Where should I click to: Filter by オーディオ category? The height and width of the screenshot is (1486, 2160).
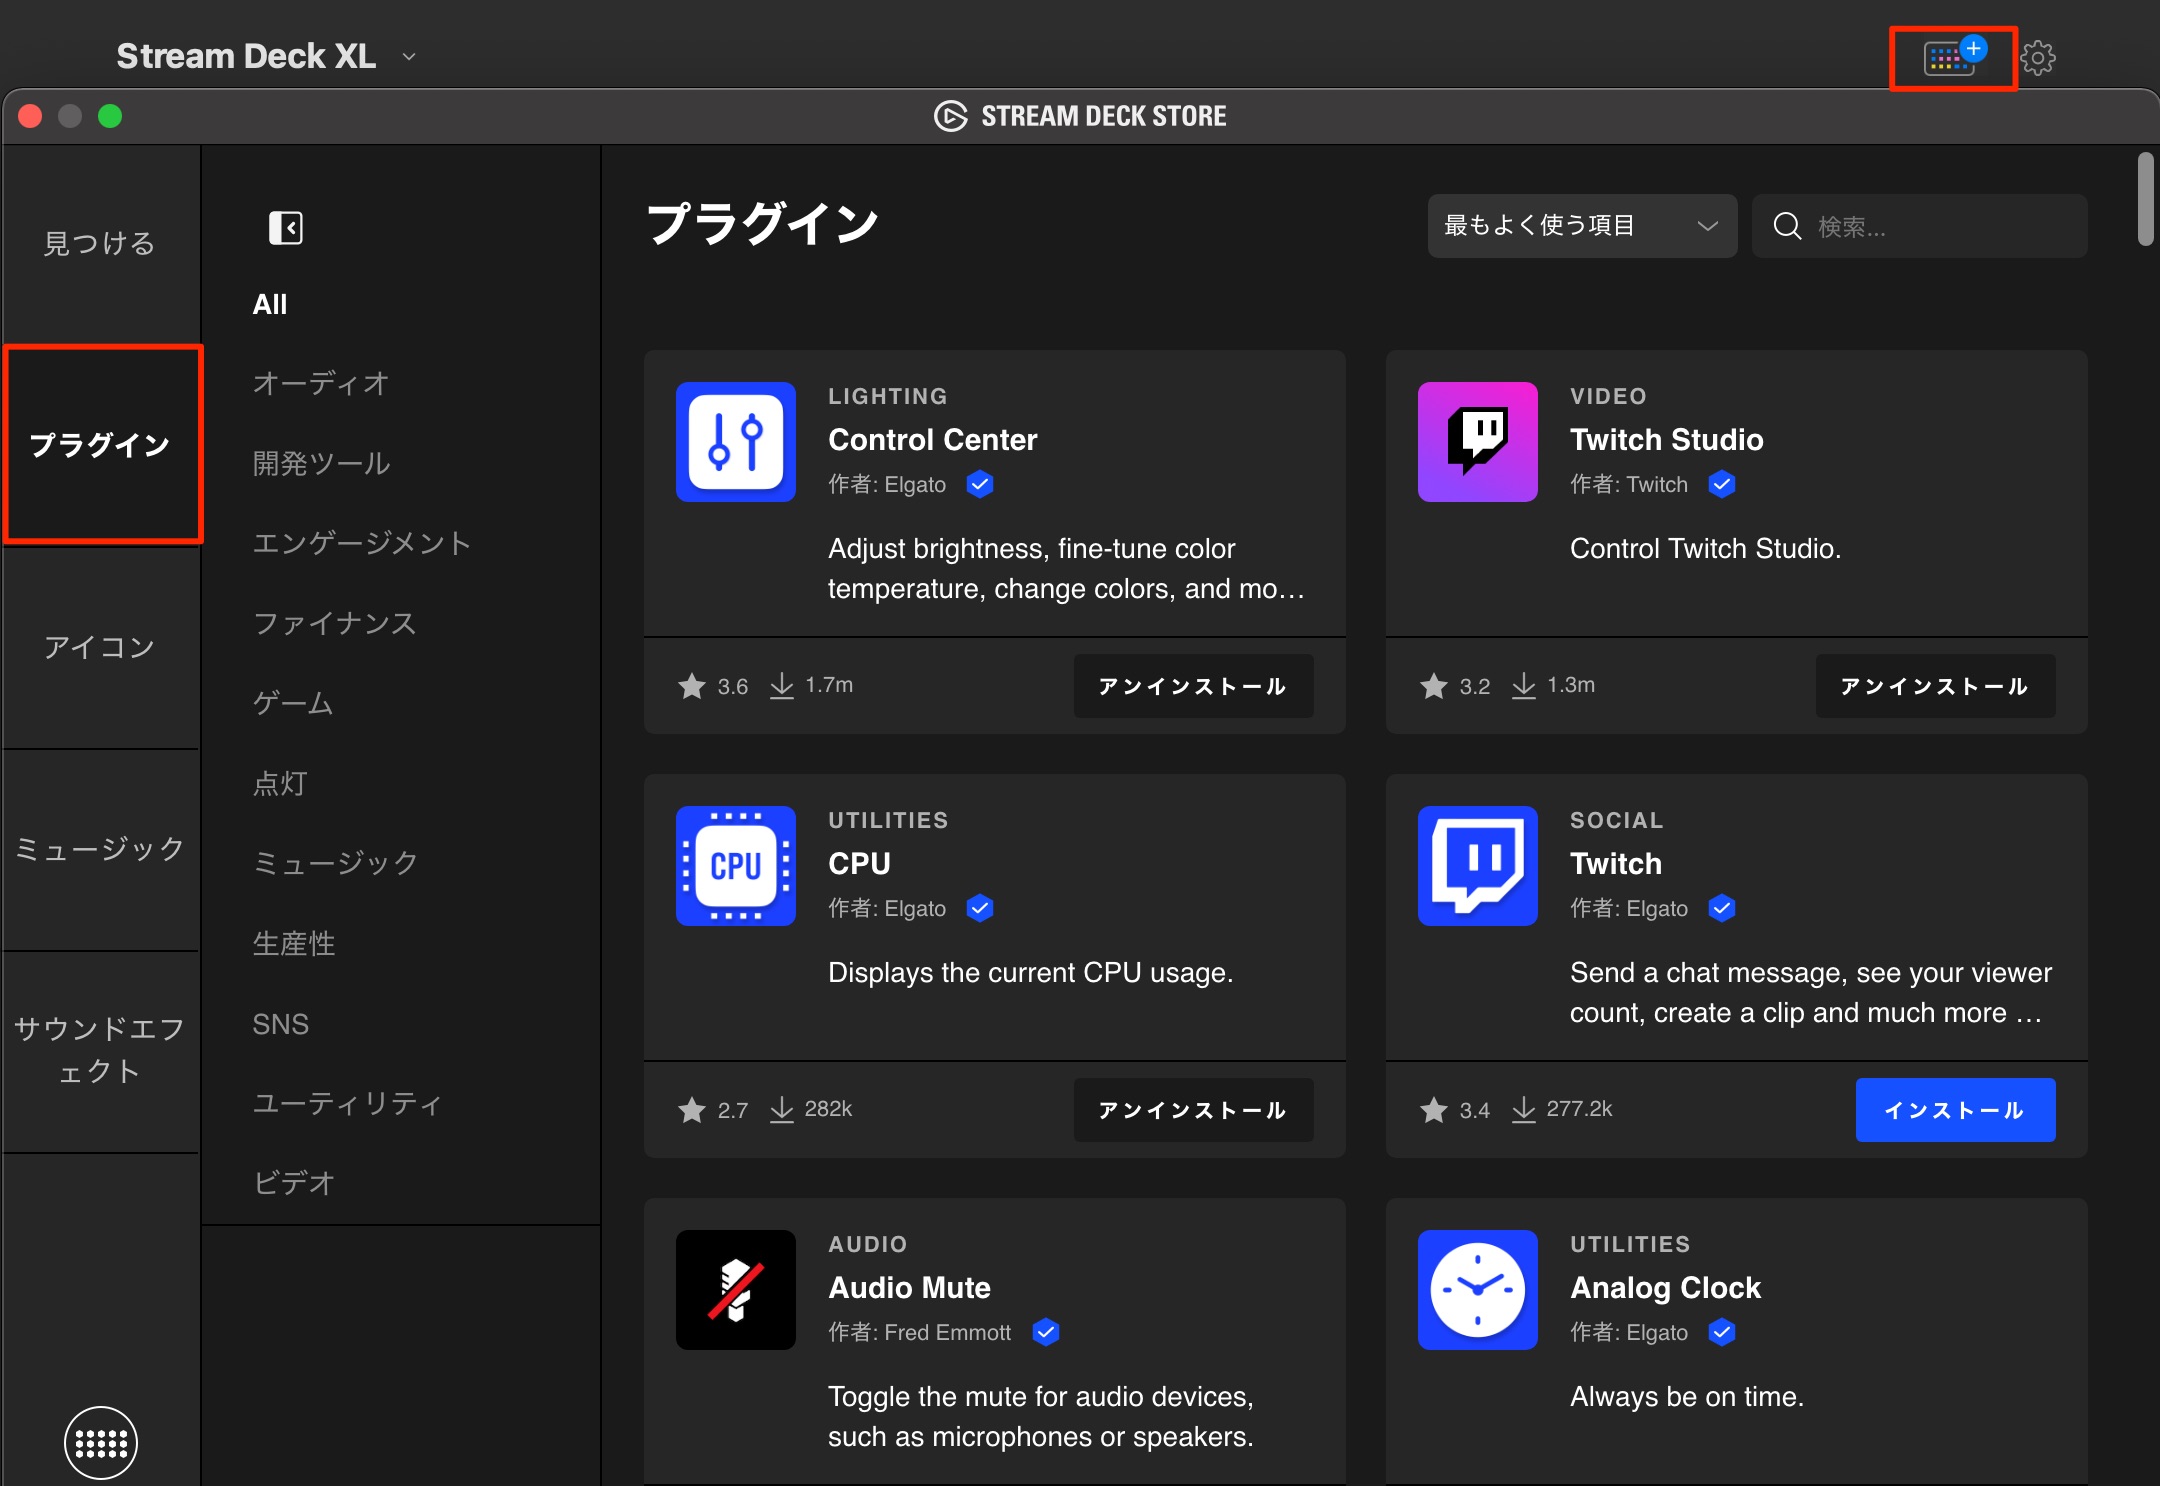pos(321,383)
